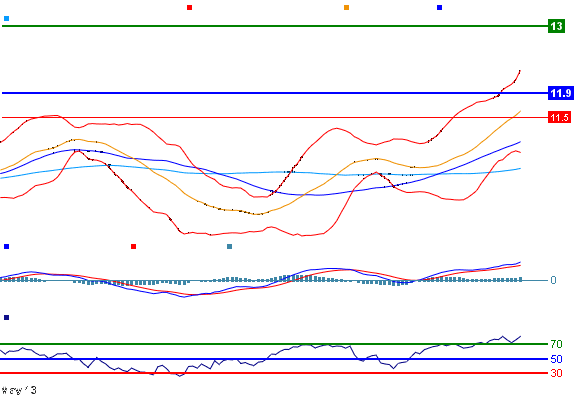Select the blue 50 RSI level label
Image resolution: width=577 pixels, height=395 pixels.
[556, 359]
